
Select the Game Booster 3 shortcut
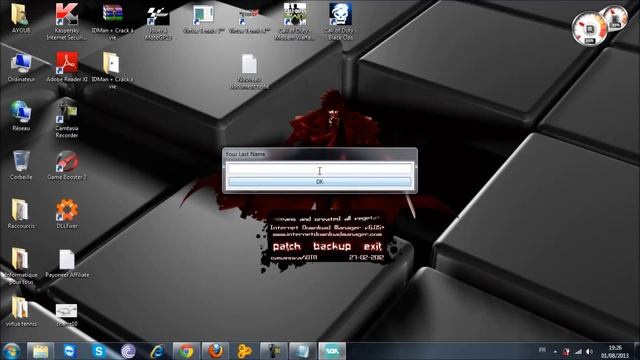[x=67, y=165]
